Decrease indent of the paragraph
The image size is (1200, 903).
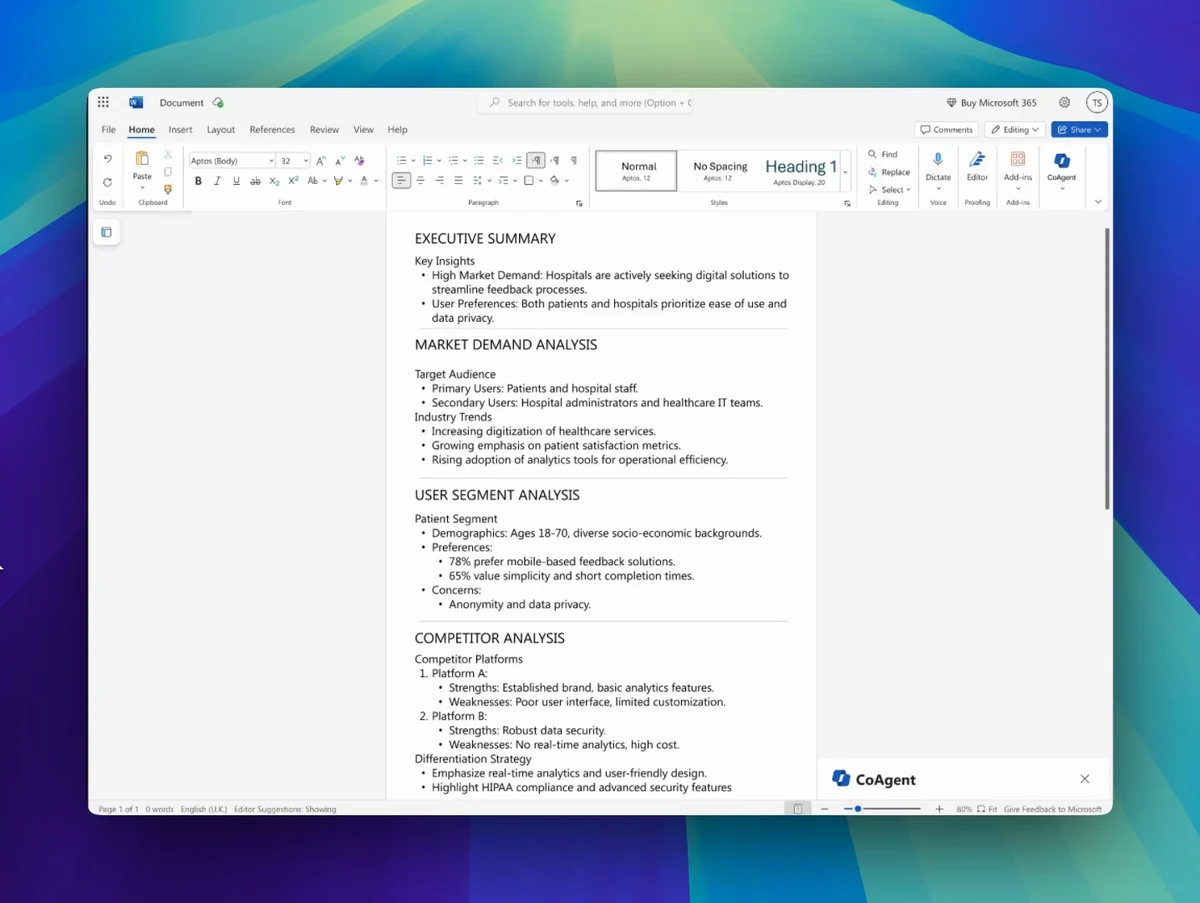tap(497, 160)
